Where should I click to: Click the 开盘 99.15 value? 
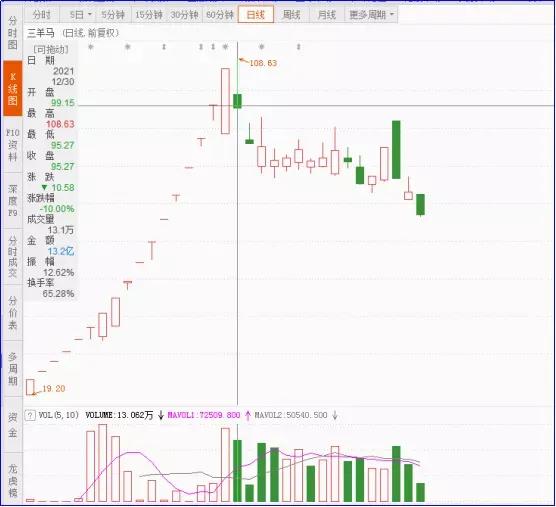tap(63, 103)
